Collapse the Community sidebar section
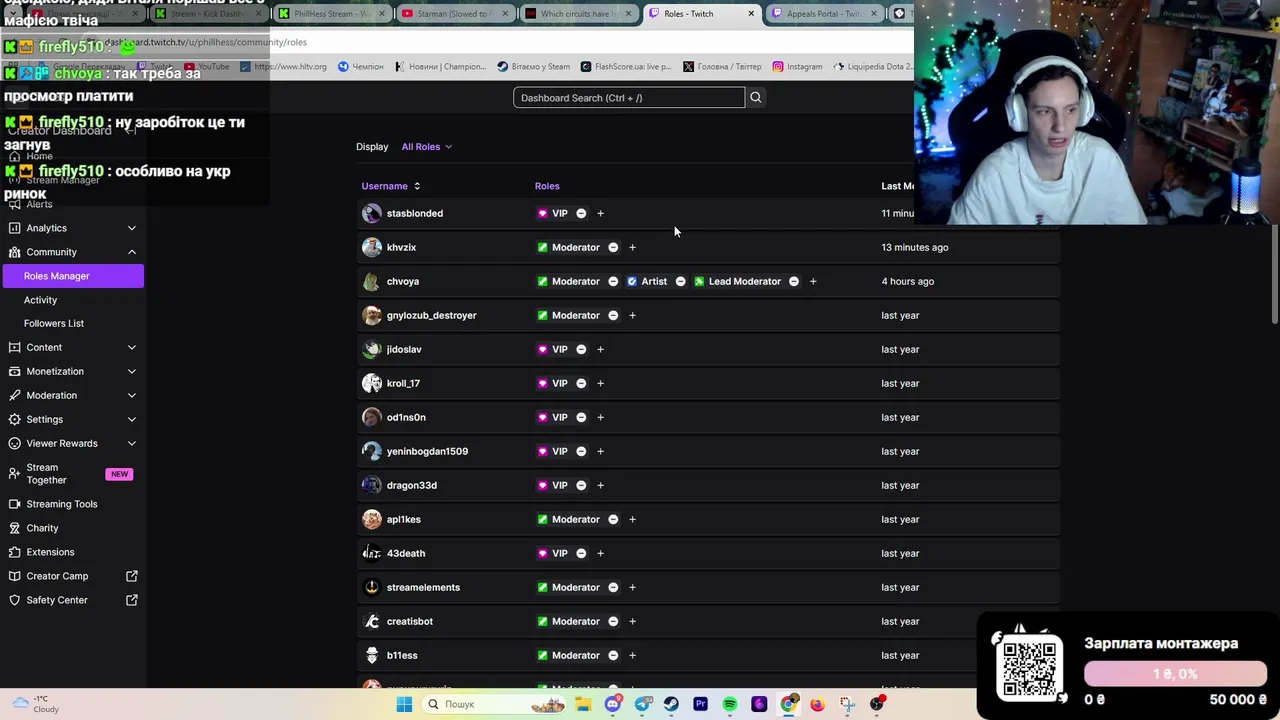Viewport: 1280px width, 720px height. (131, 252)
